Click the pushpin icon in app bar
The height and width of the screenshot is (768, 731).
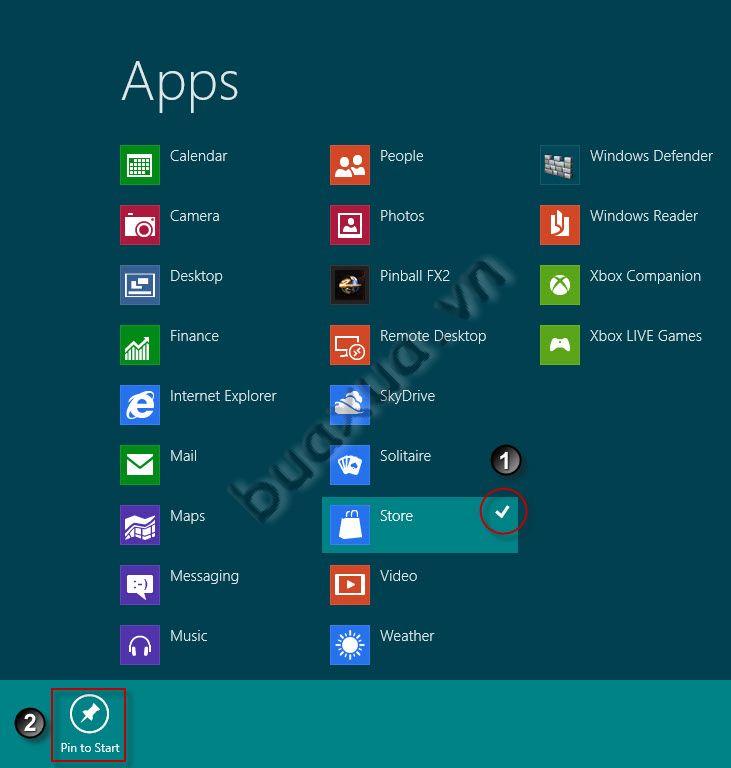[89, 714]
